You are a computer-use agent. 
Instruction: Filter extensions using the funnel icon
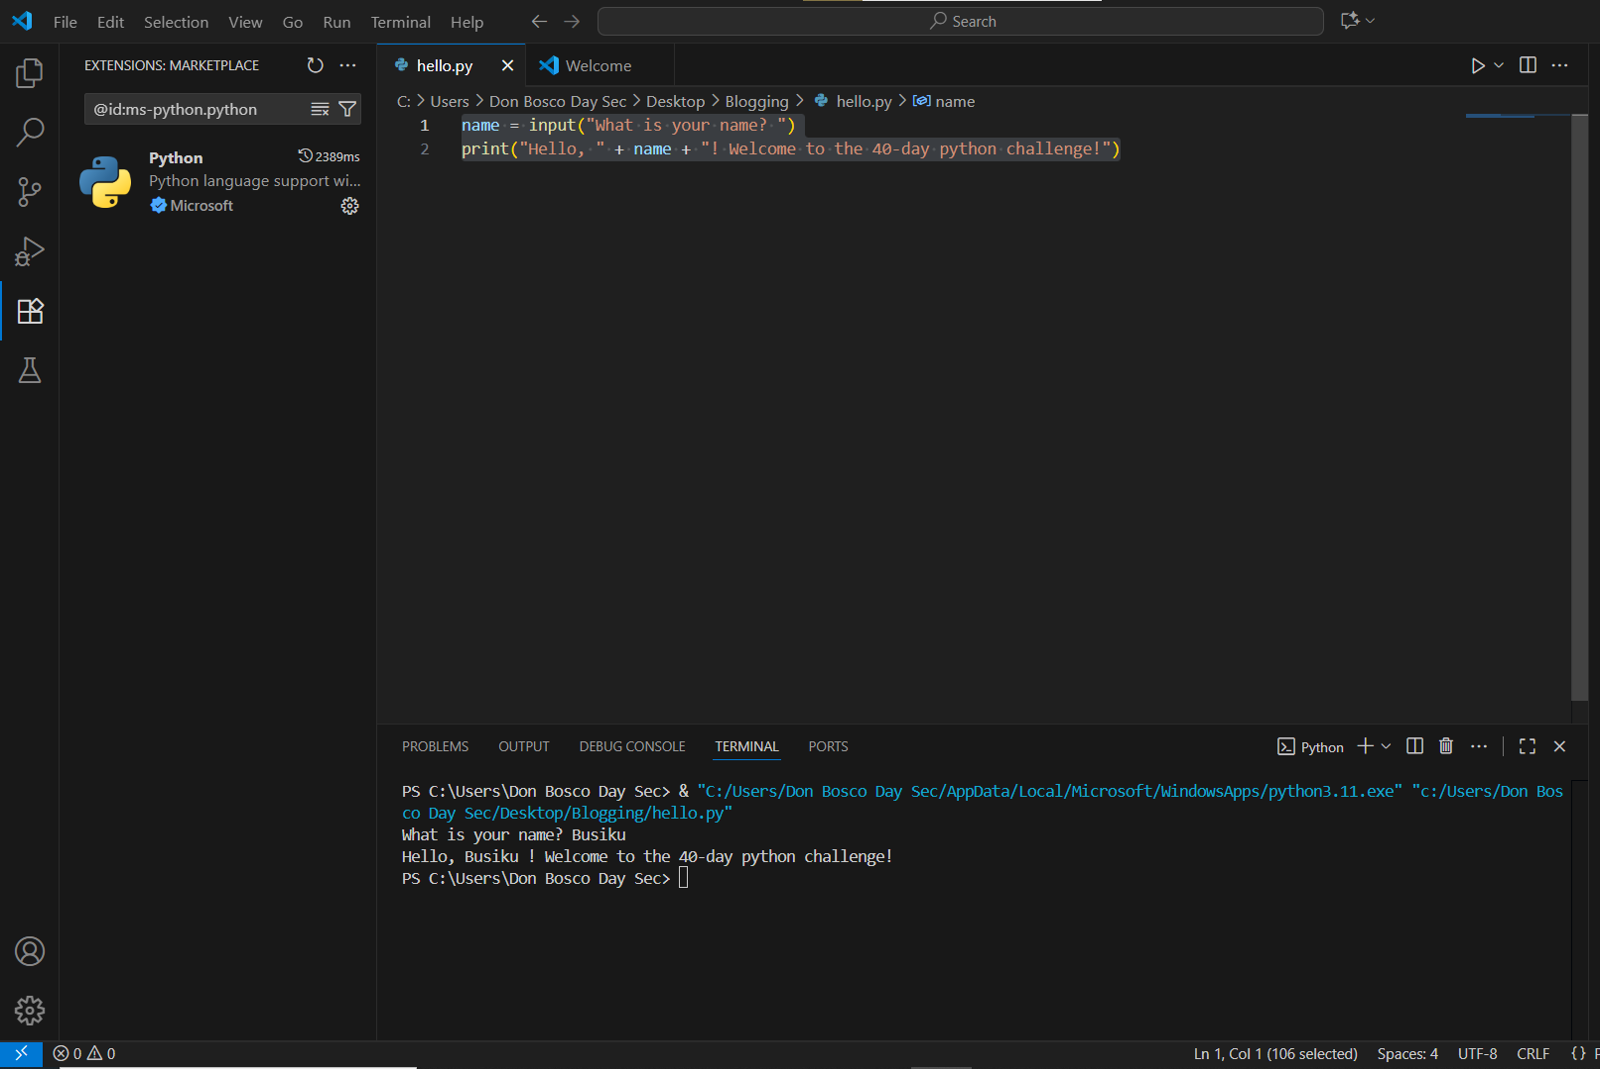pos(347,109)
